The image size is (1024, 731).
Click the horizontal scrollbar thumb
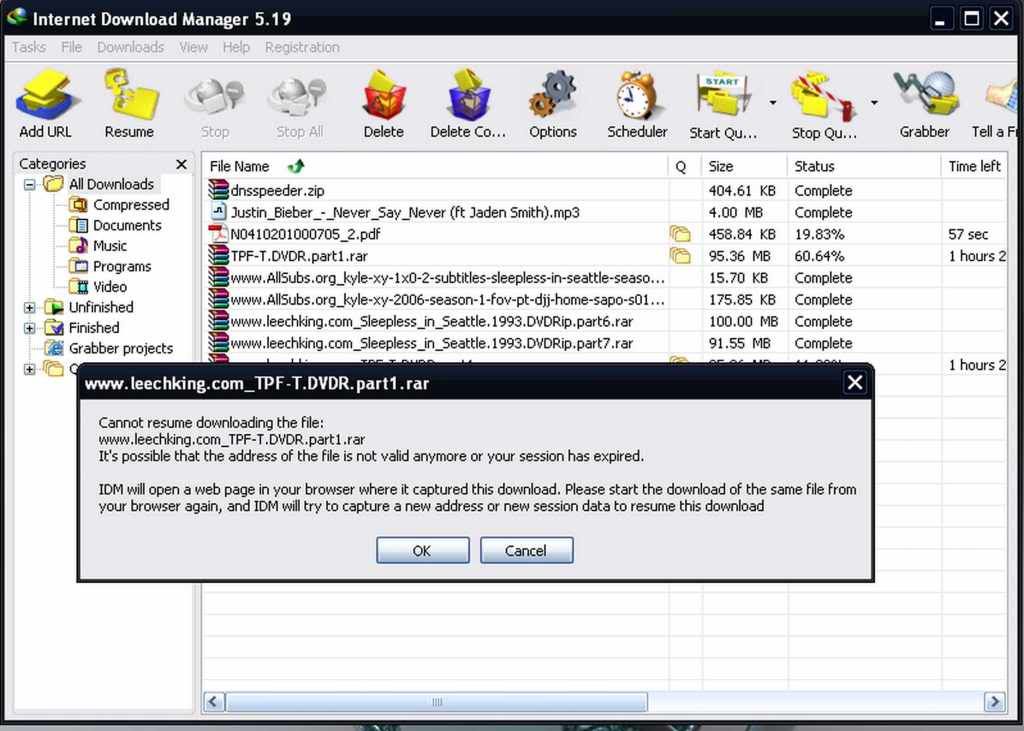tap(437, 702)
